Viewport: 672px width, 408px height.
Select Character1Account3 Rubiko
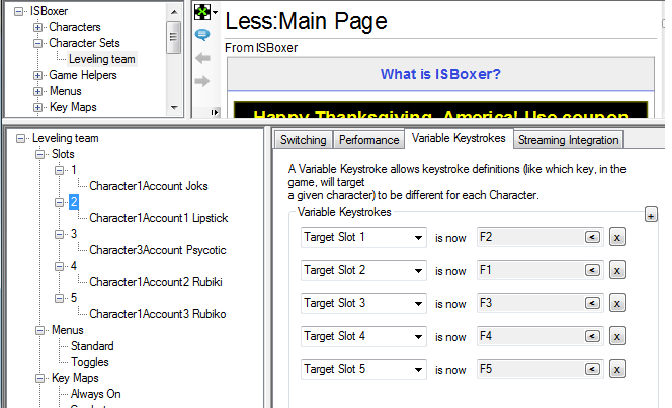coord(158,314)
